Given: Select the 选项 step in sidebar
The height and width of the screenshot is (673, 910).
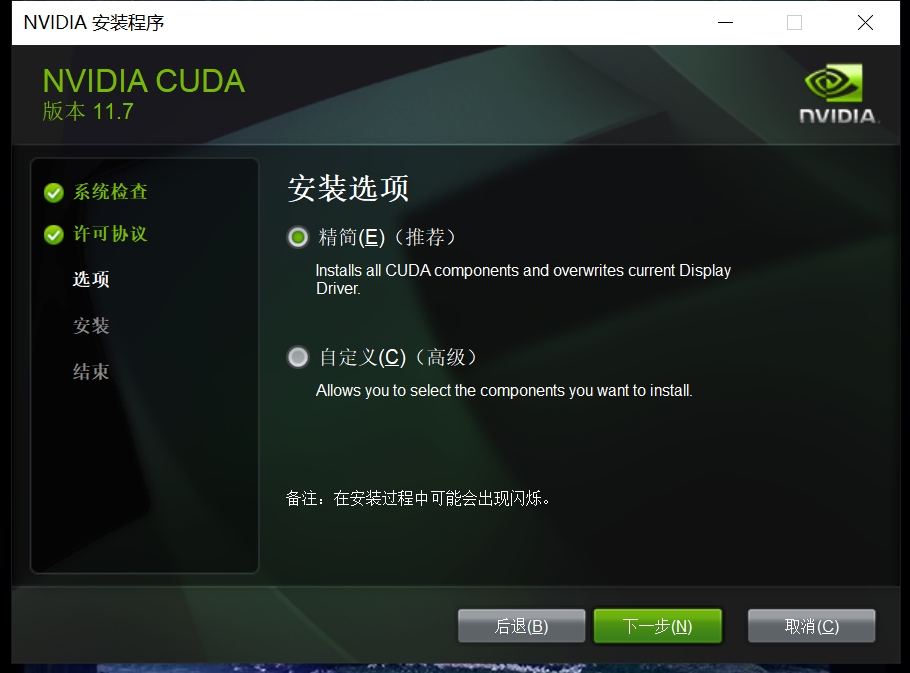Looking at the screenshot, I should click(x=91, y=279).
